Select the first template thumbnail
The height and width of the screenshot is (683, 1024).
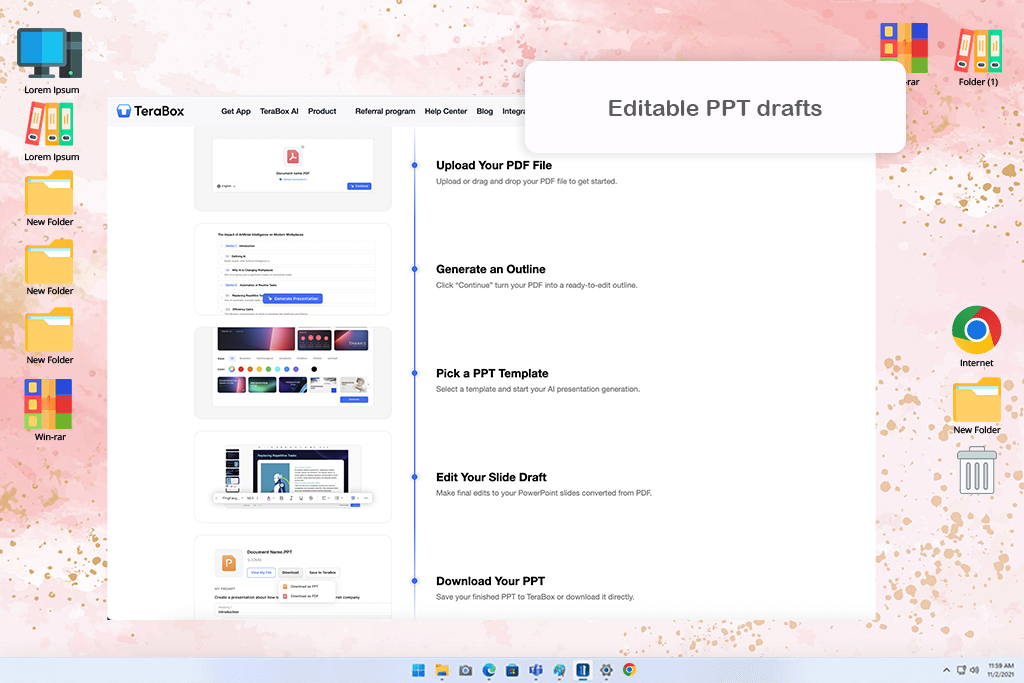tap(232, 385)
